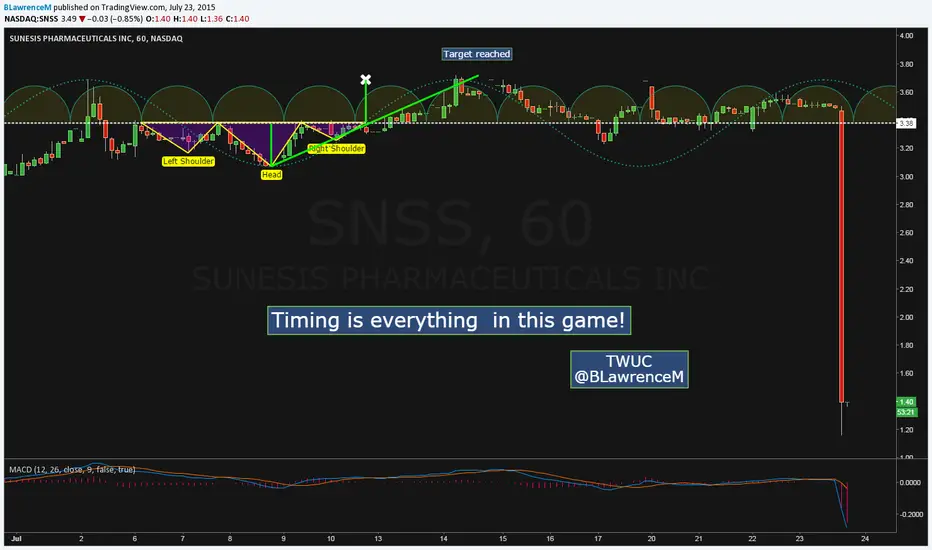The height and width of the screenshot is (550, 932).
Task: Click the 'Jul' date axis label
Action: [x=16, y=539]
